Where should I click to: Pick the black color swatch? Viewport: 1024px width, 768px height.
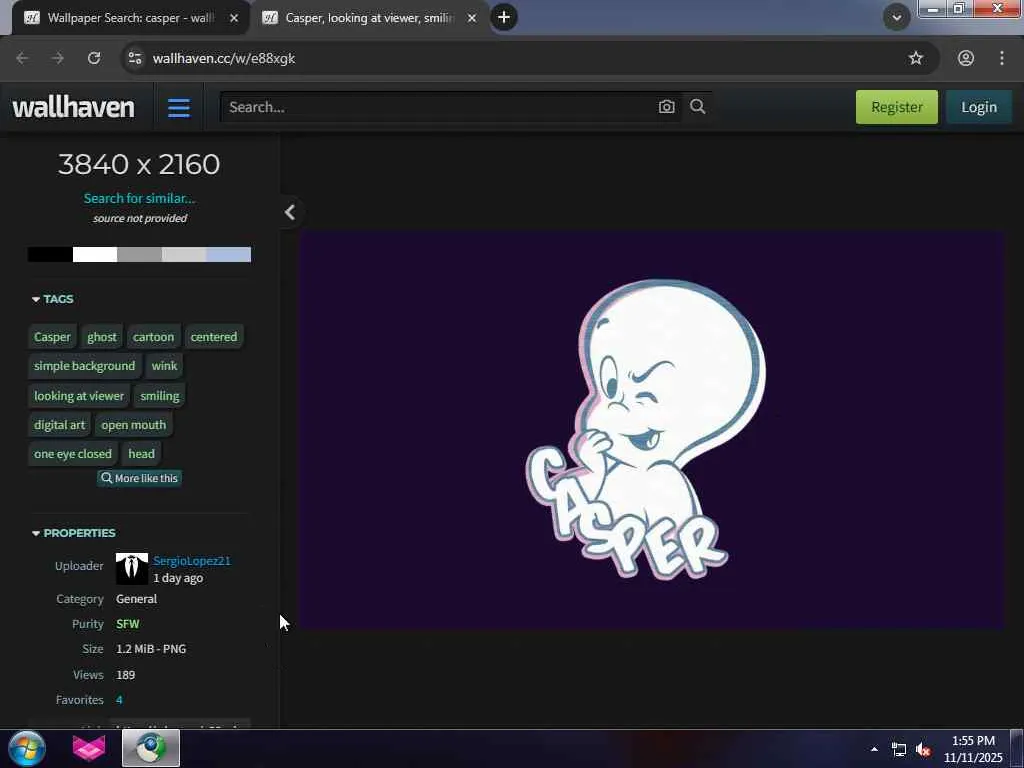50,254
